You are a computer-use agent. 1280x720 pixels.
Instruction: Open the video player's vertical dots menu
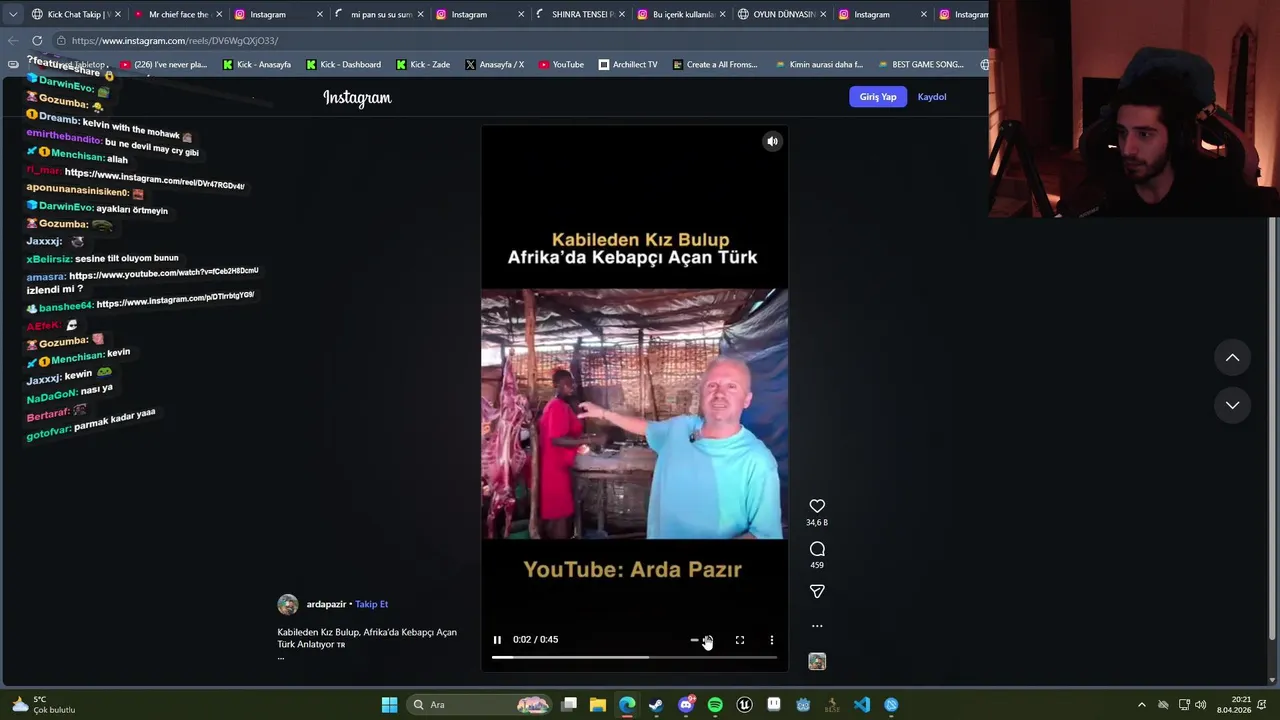tap(772, 640)
